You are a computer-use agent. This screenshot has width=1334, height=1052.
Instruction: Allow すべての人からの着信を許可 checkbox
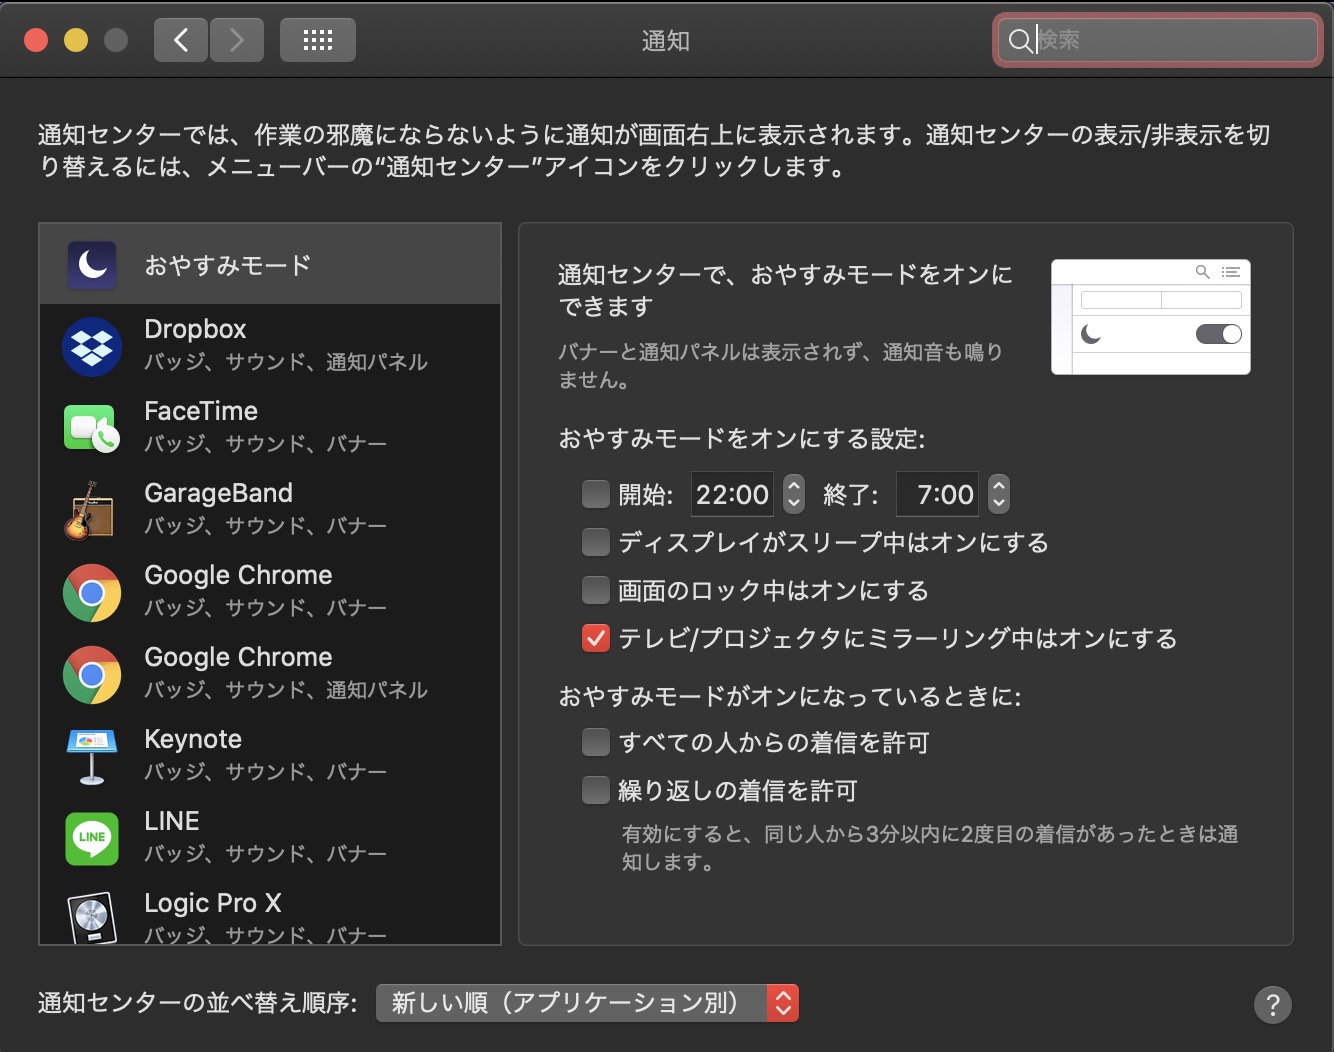coord(596,742)
